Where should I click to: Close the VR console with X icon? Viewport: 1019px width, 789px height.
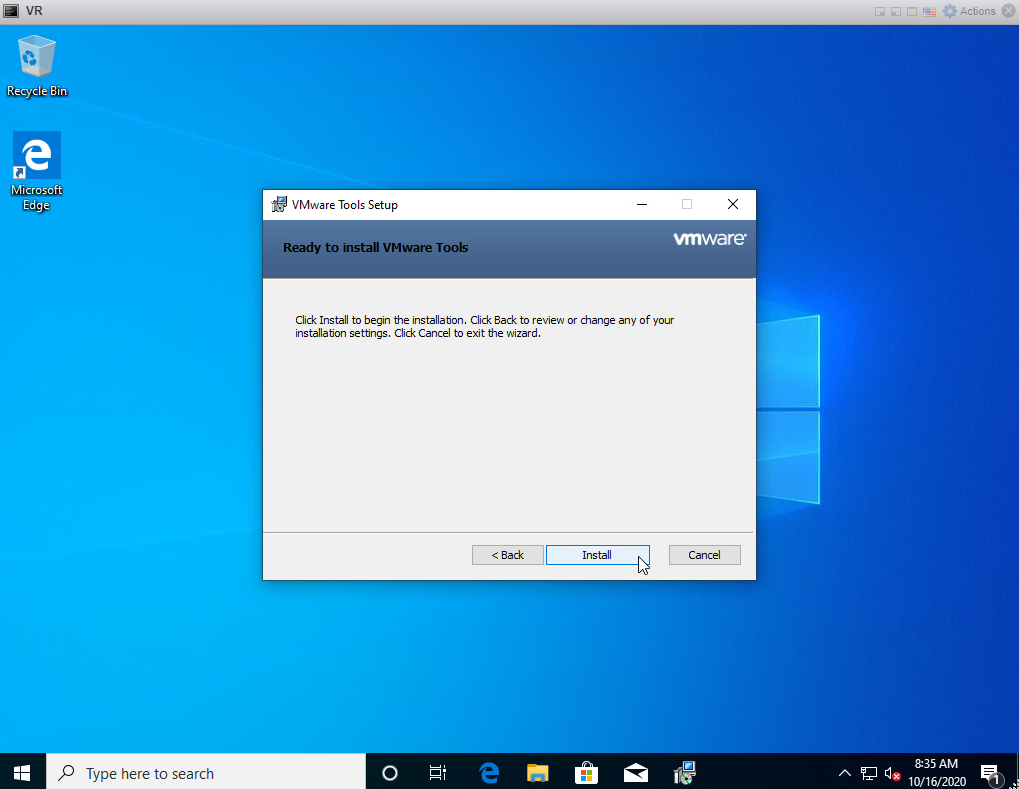click(x=1009, y=11)
